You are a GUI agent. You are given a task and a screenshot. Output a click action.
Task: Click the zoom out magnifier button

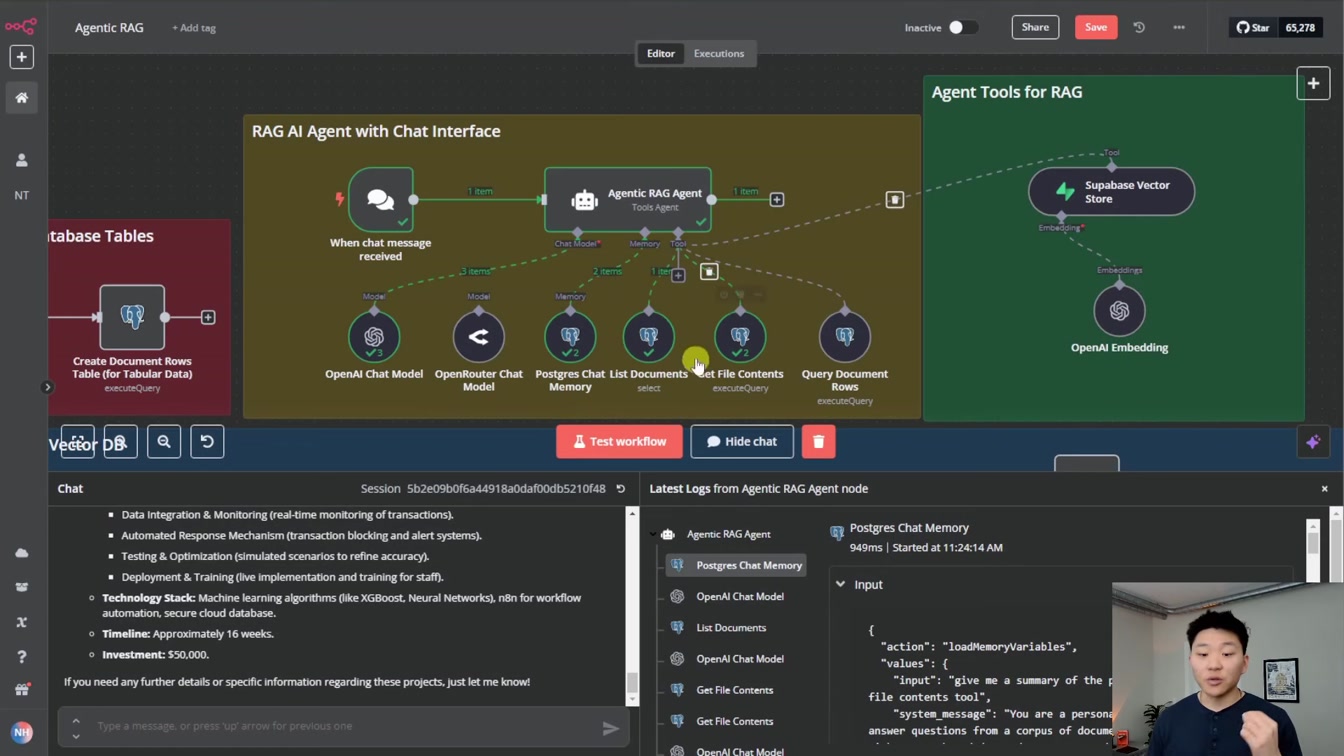pos(164,441)
